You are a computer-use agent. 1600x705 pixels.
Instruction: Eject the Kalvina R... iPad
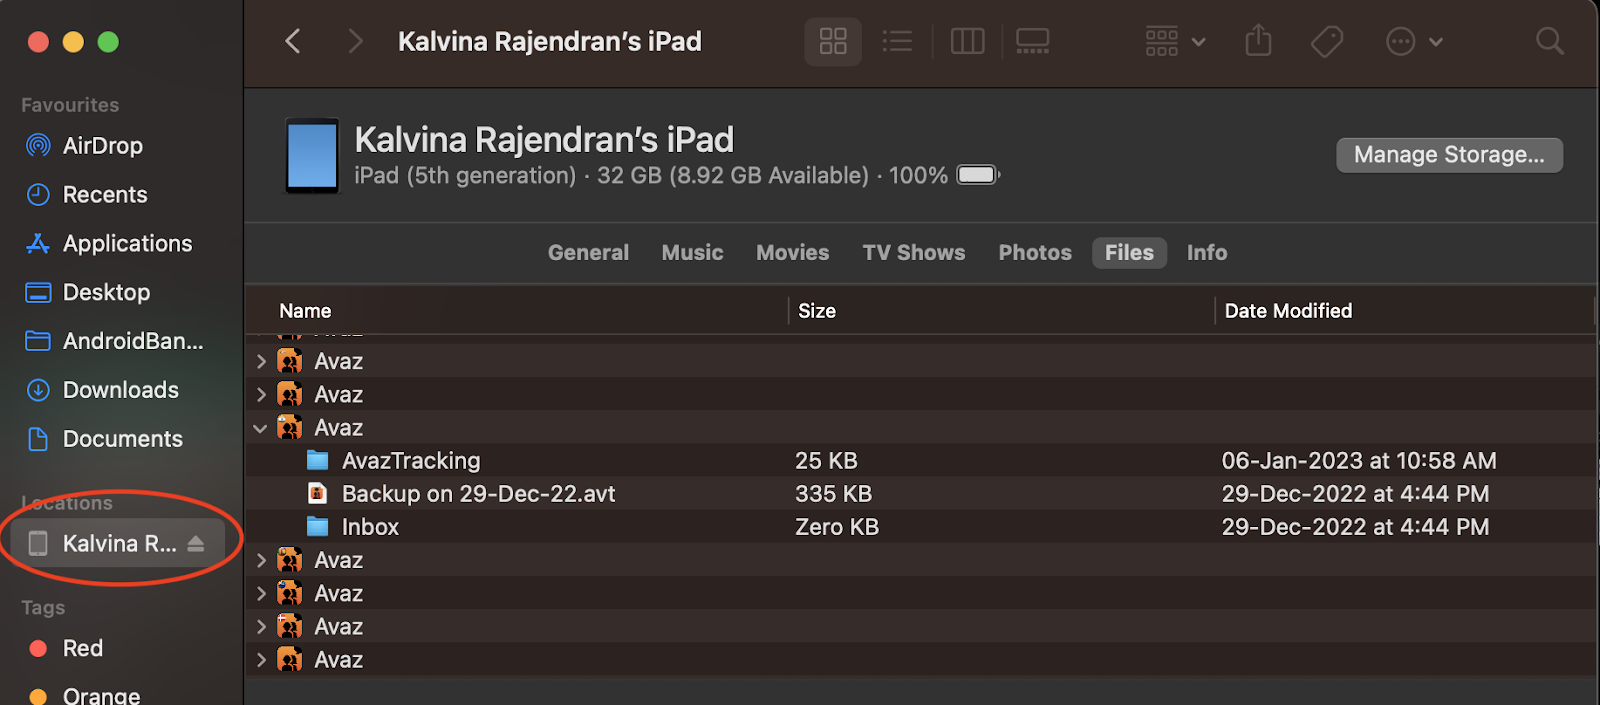pyautogui.click(x=196, y=544)
